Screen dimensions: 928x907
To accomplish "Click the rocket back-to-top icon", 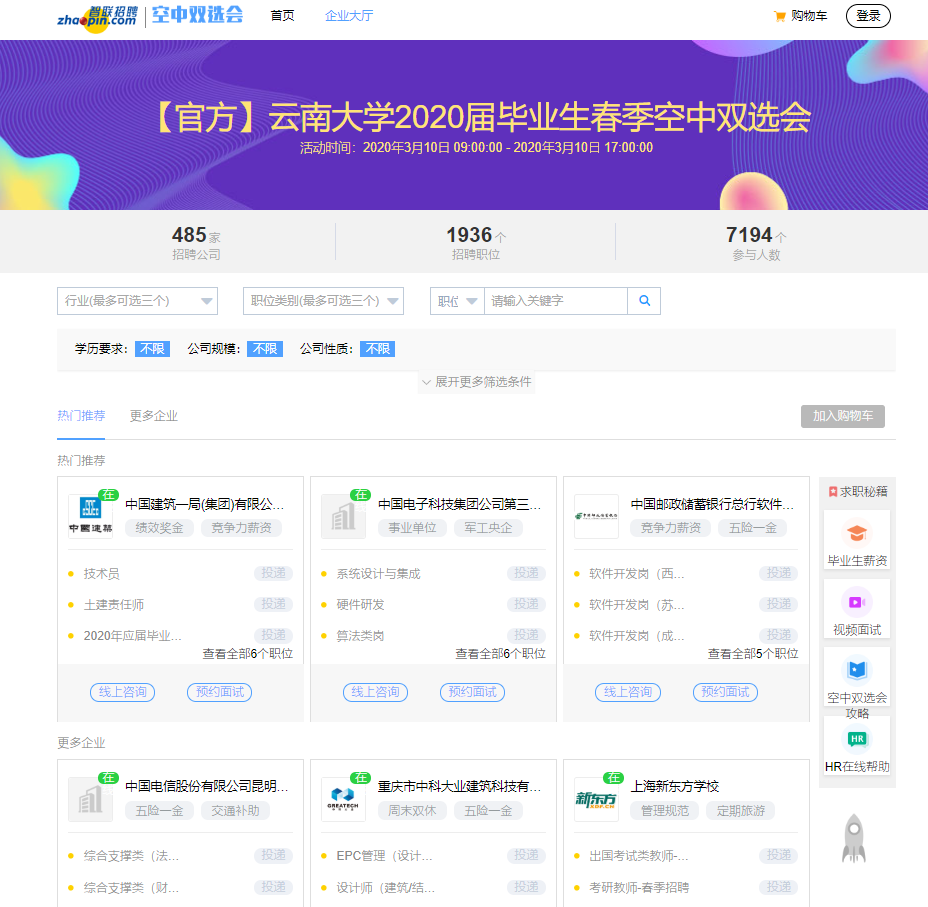I will [x=853, y=838].
